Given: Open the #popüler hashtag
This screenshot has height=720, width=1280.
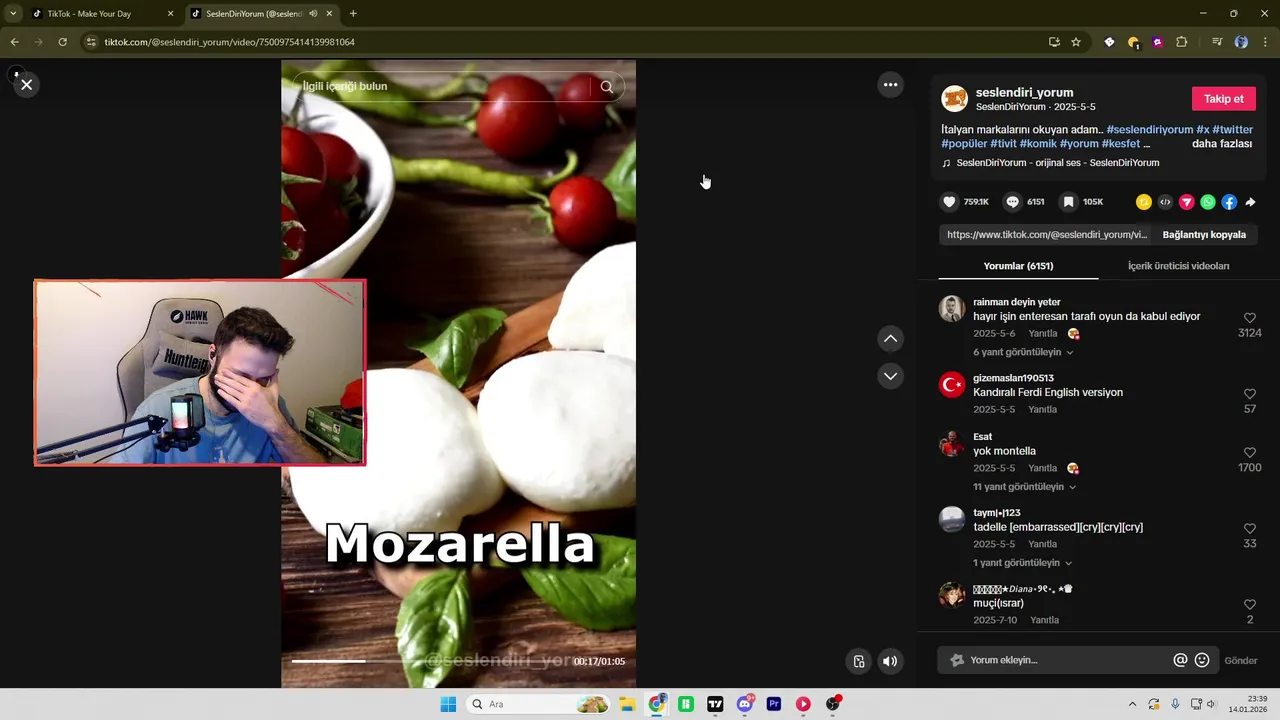Looking at the screenshot, I should (x=964, y=144).
